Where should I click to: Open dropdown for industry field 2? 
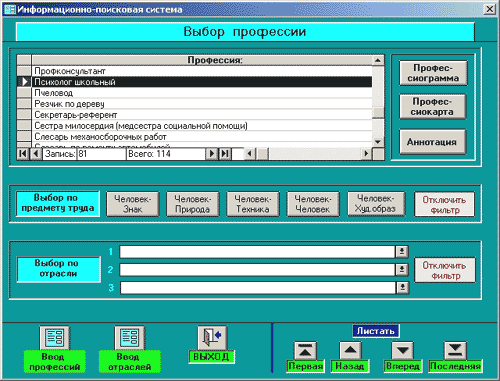(402, 269)
